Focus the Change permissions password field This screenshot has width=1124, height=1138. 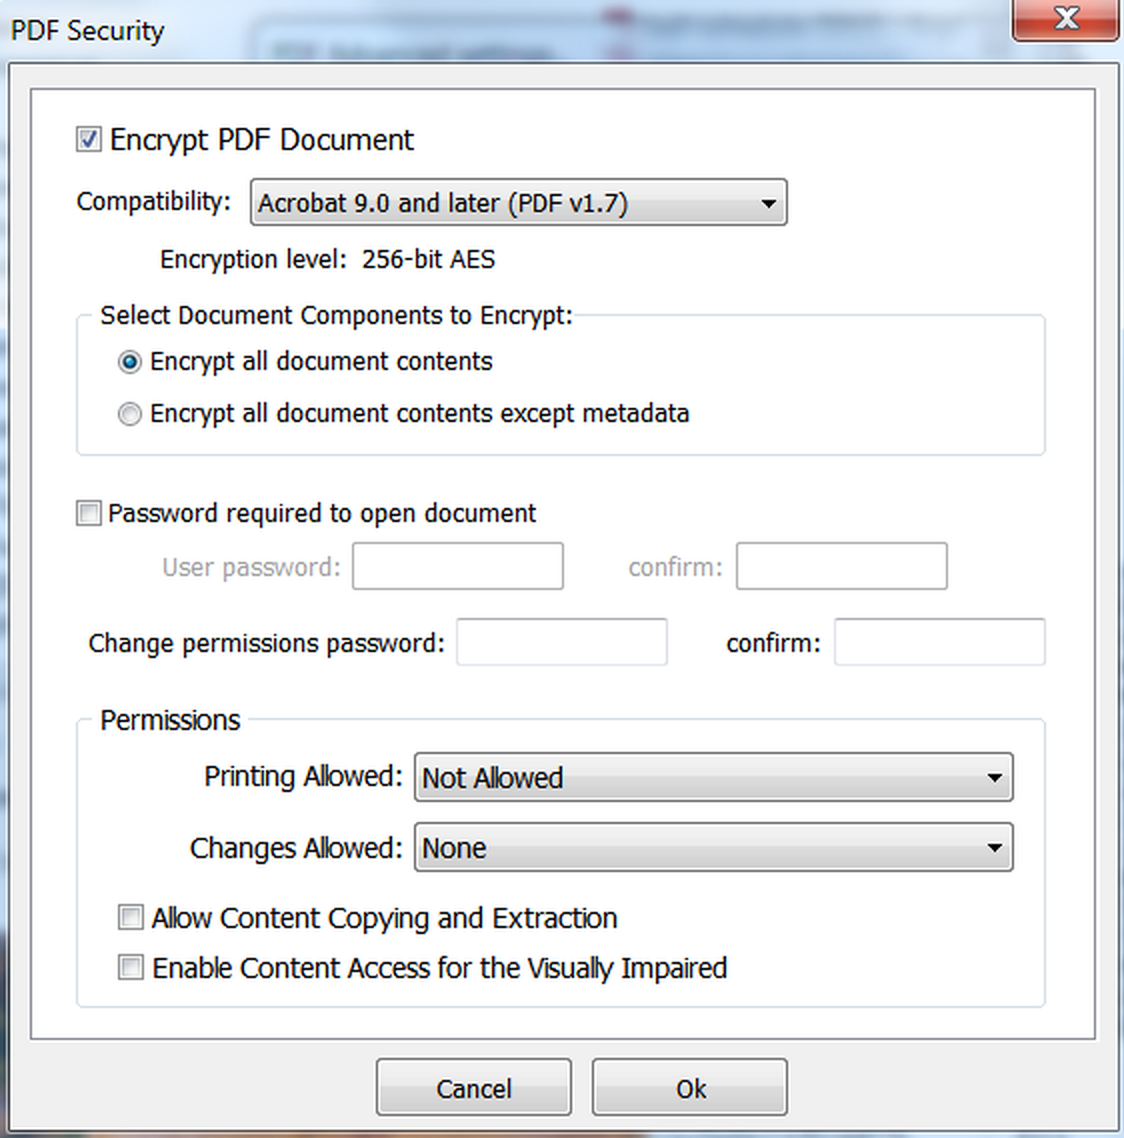pos(562,642)
